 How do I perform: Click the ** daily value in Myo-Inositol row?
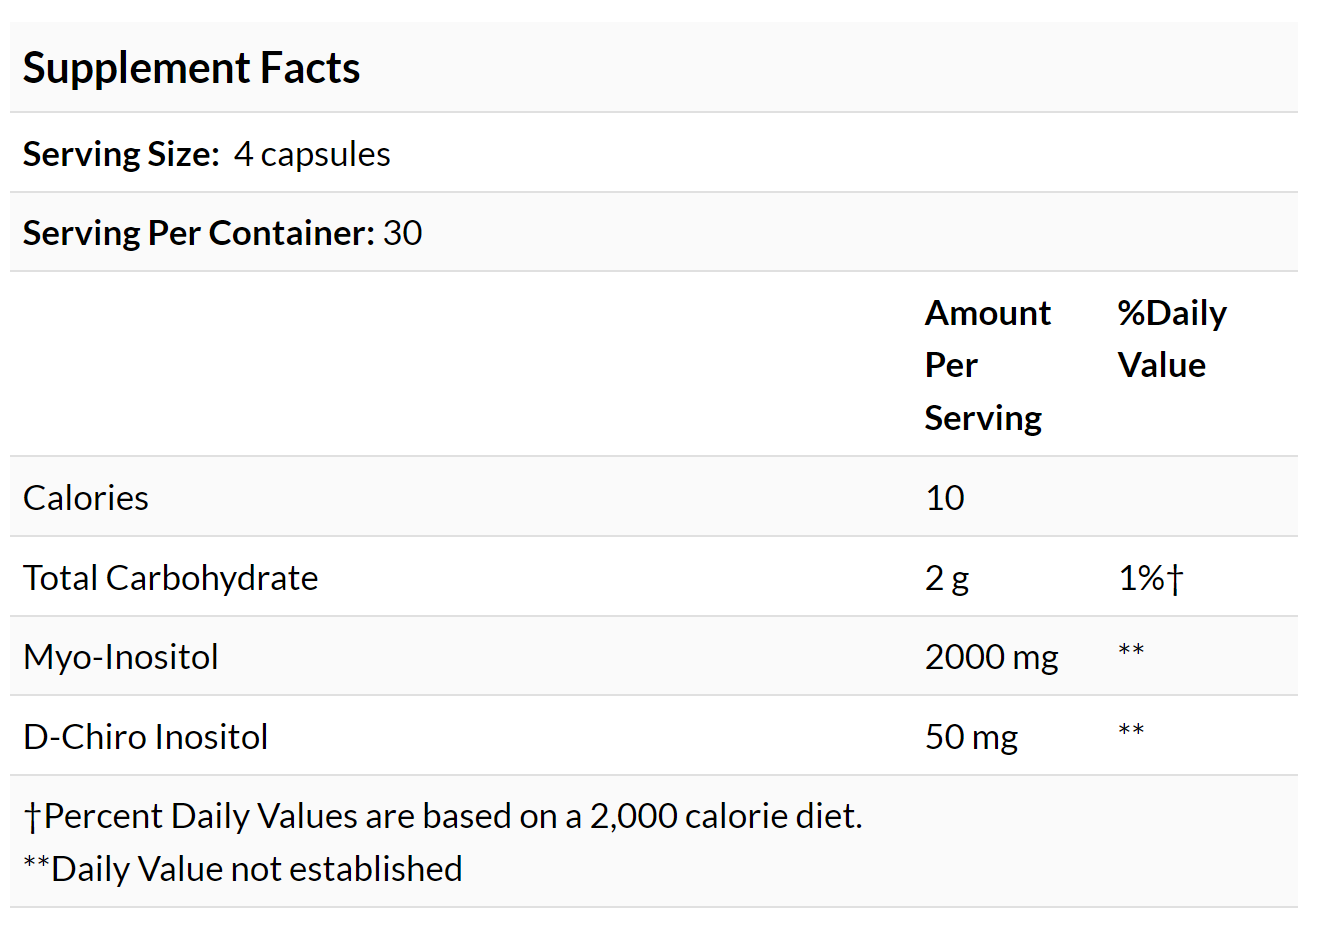(x=1131, y=652)
